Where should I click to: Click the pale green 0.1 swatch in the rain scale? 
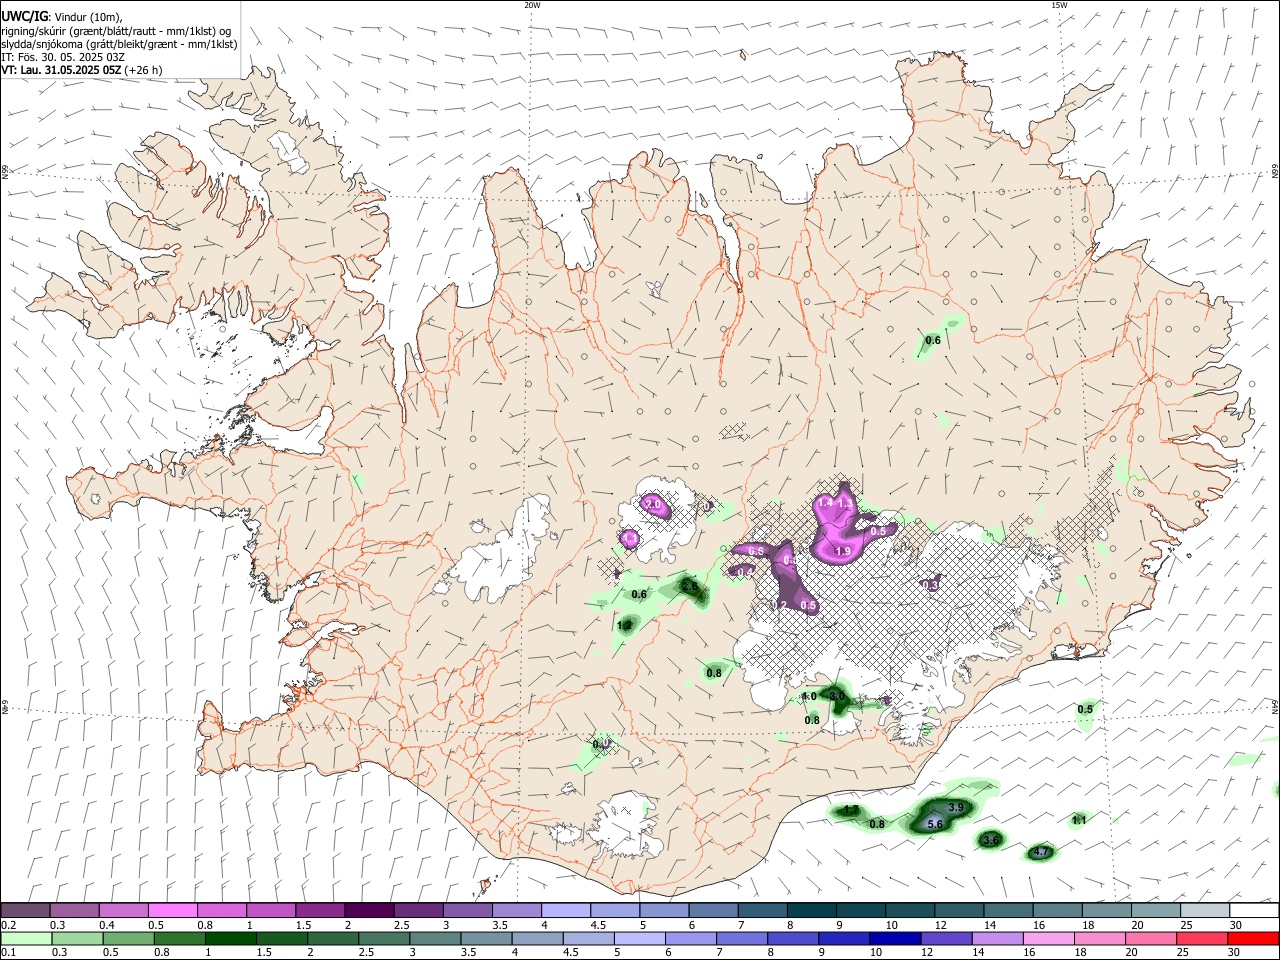pyautogui.click(x=26, y=938)
